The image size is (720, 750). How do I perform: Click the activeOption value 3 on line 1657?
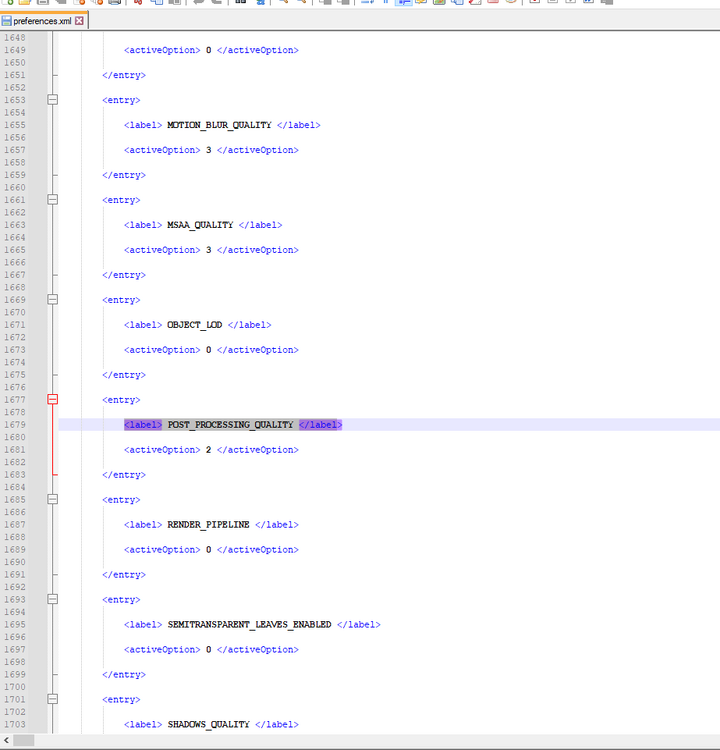click(209, 150)
